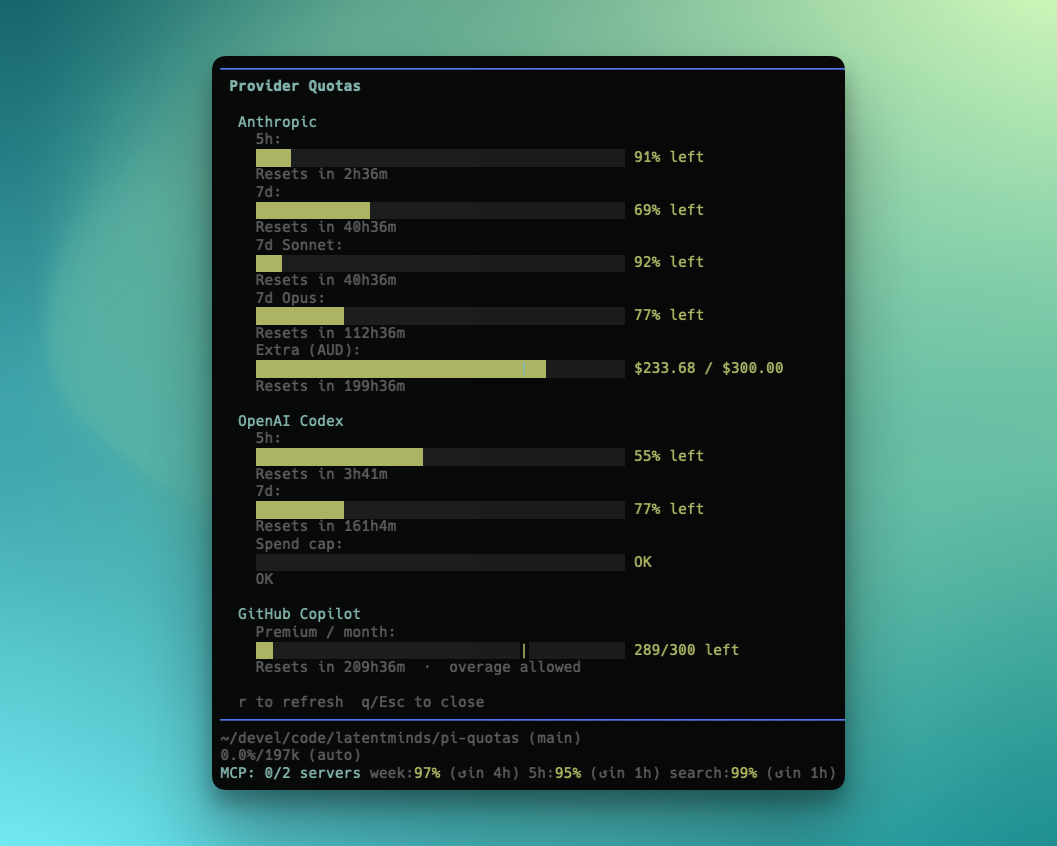Screen dimensions: 1057x846
Task: Select the Resets in 2h36m text
Action: pos(322,174)
